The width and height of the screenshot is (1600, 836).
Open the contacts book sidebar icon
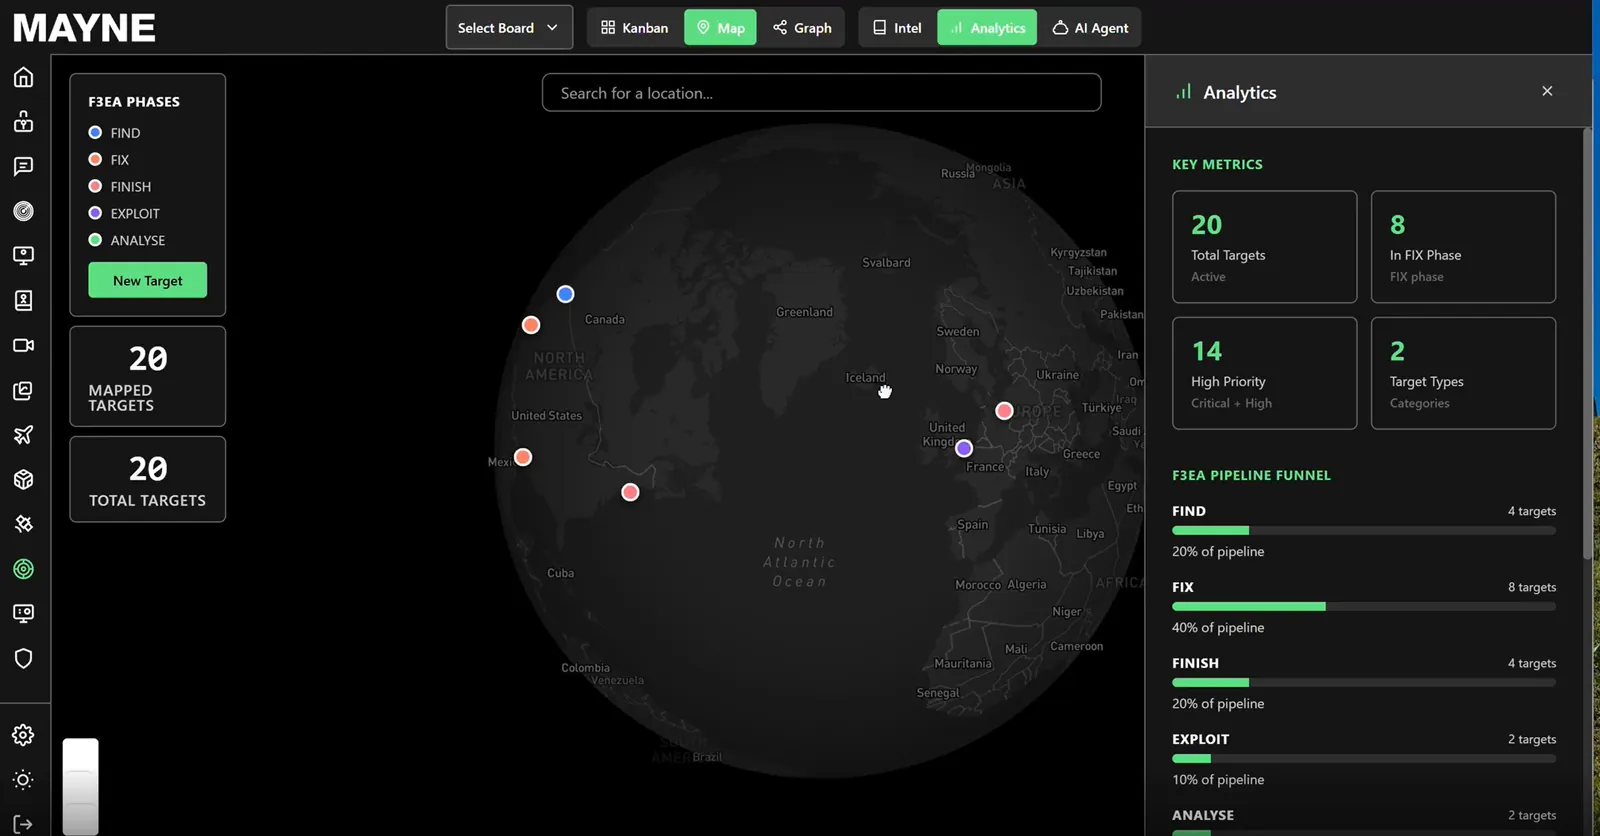point(23,300)
